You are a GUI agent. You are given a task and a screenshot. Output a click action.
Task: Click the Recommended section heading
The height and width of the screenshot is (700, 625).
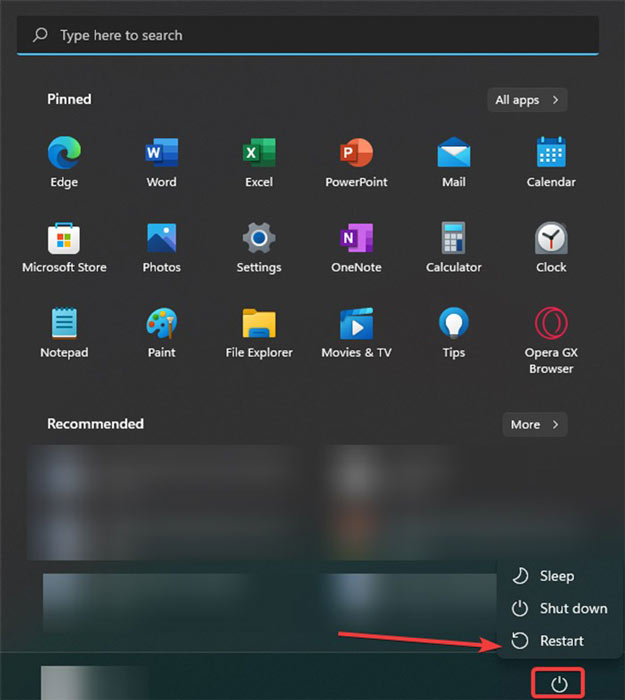96,424
